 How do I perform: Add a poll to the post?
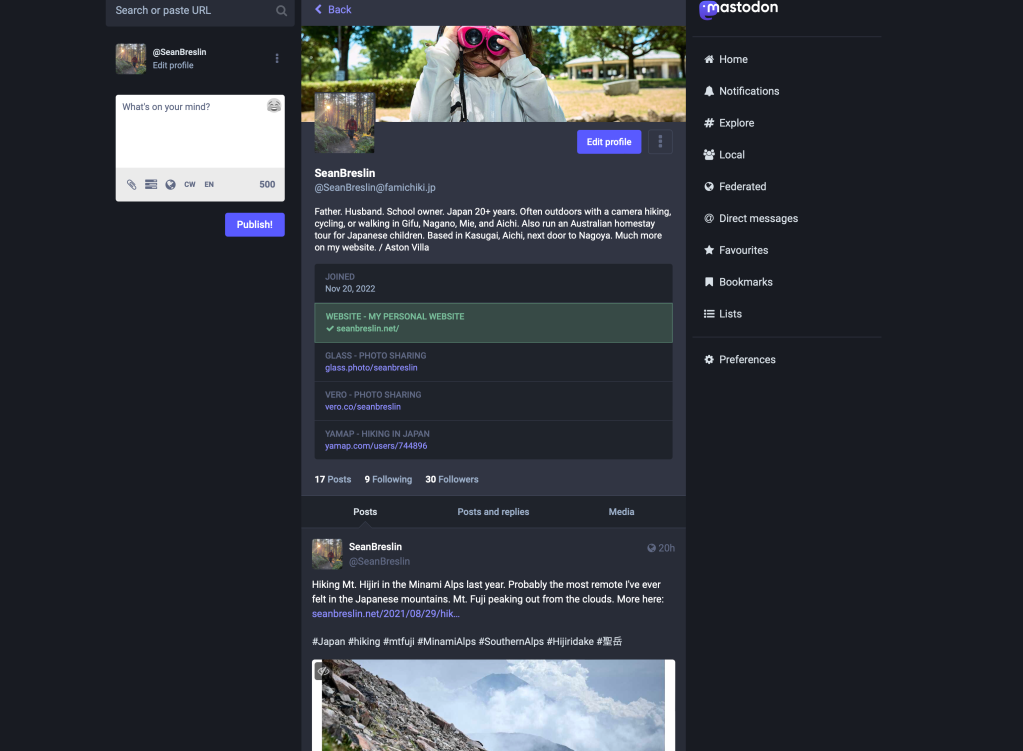point(151,184)
